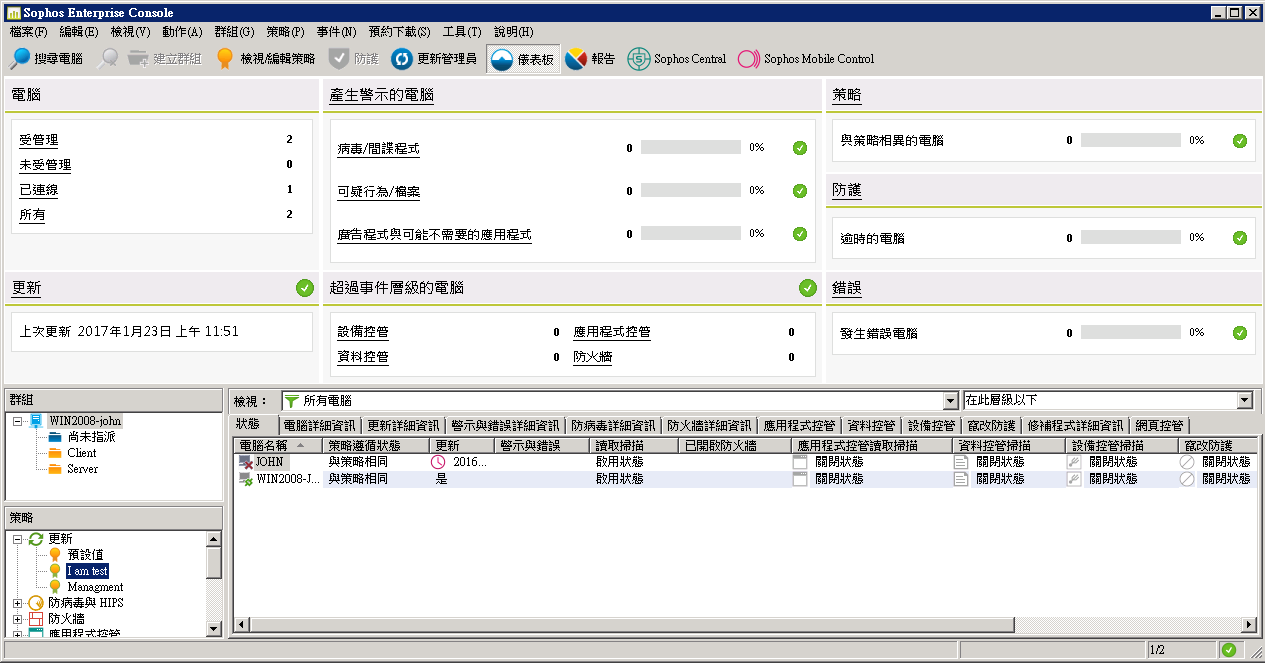
Task: Select the Client group folder
Action: pos(81,453)
